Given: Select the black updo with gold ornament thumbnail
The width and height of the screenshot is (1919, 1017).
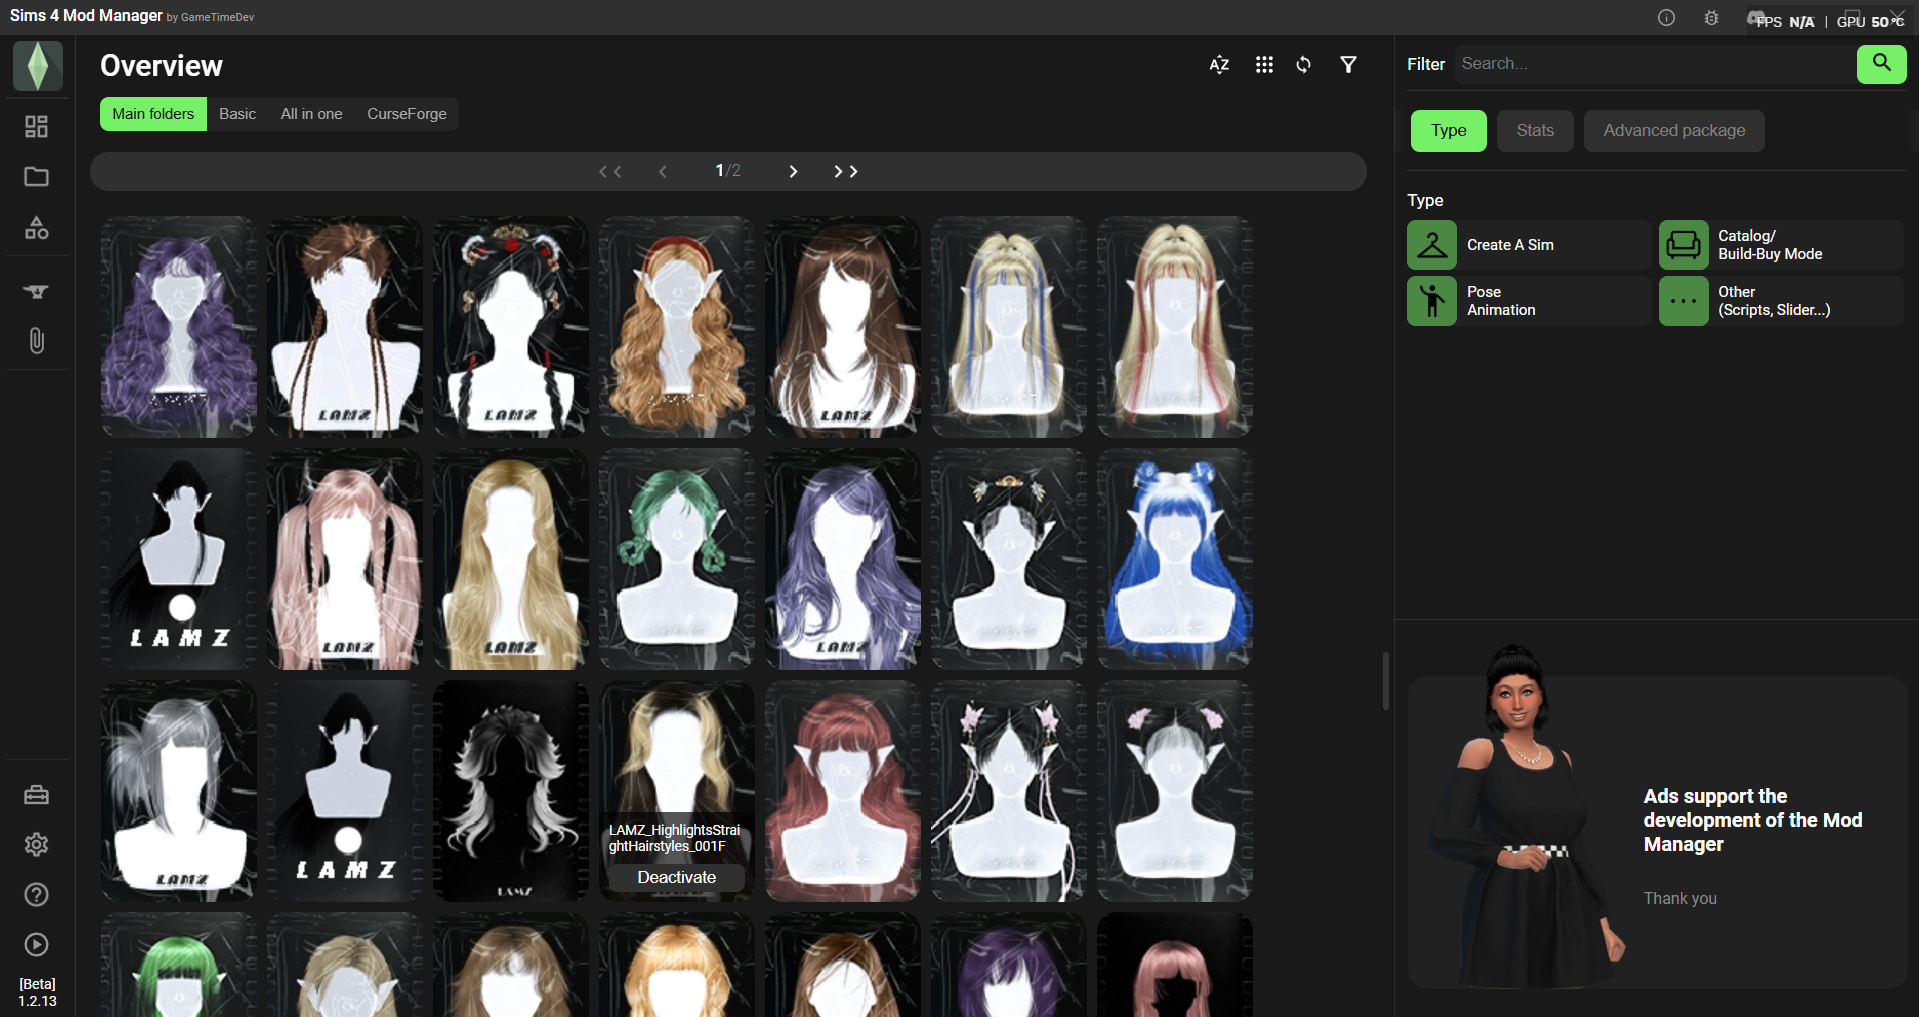Looking at the screenshot, I should pos(1009,559).
